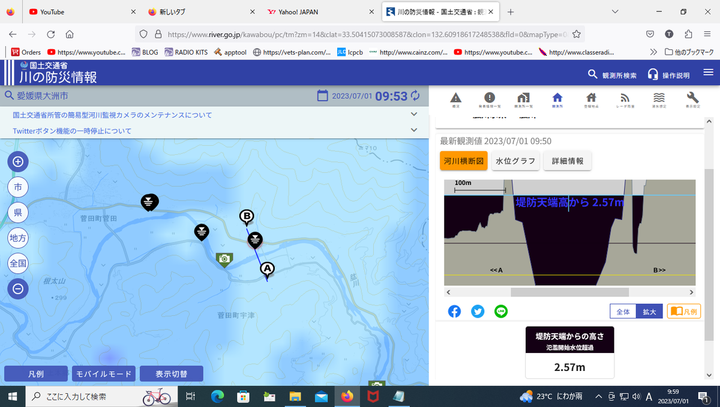
Task: Set map scale to 県 level
Action: tap(18, 213)
